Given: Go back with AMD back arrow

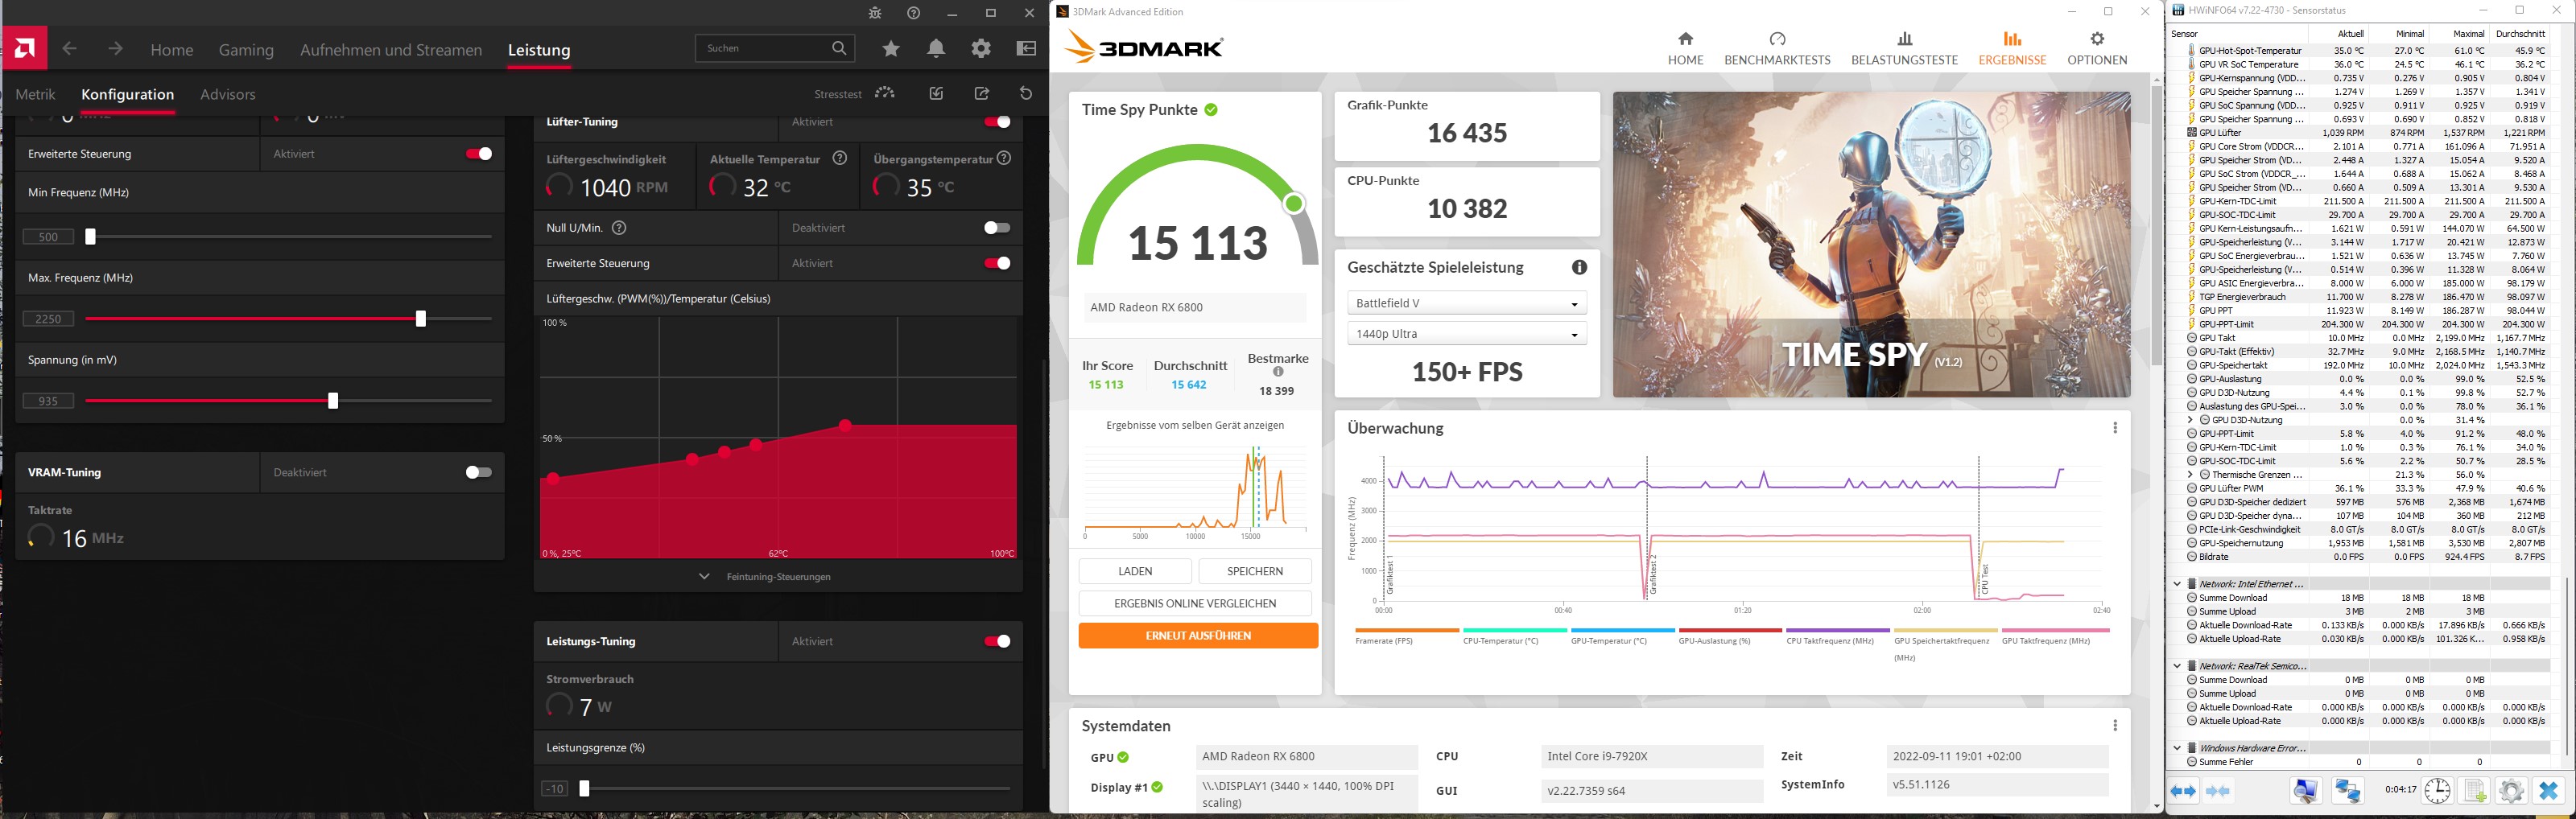Looking at the screenshot, I should click(x=69, y=49).
